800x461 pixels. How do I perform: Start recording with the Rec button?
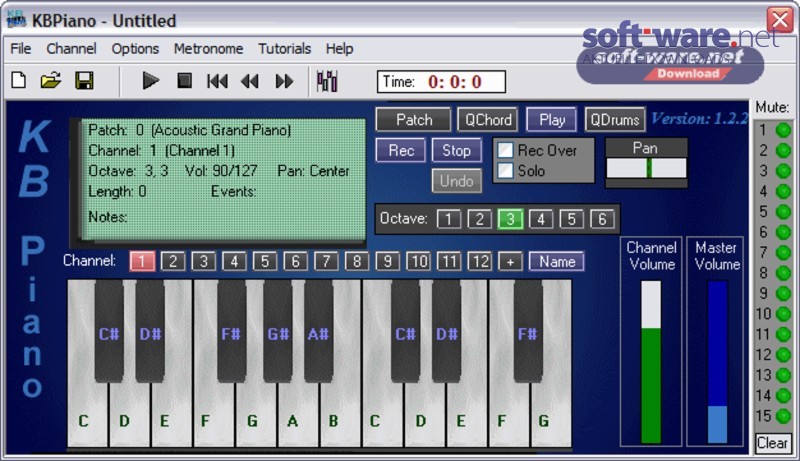tap(401, 150)
